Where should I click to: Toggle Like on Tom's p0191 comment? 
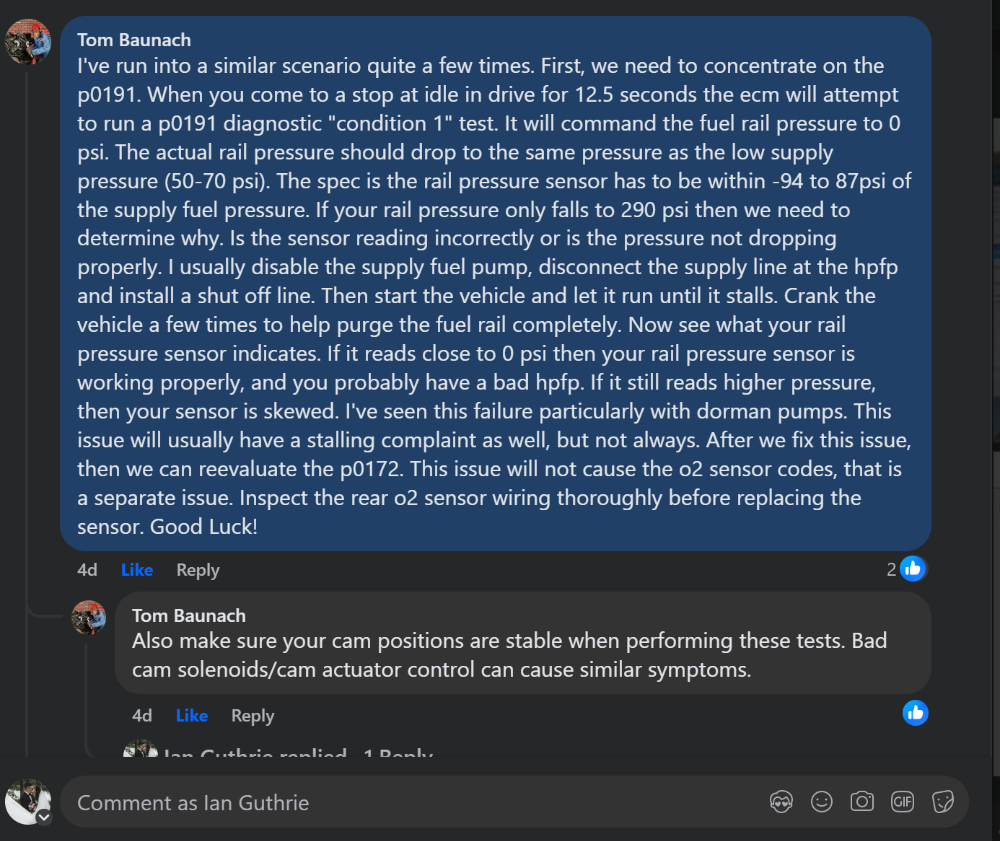click(137, 570)
